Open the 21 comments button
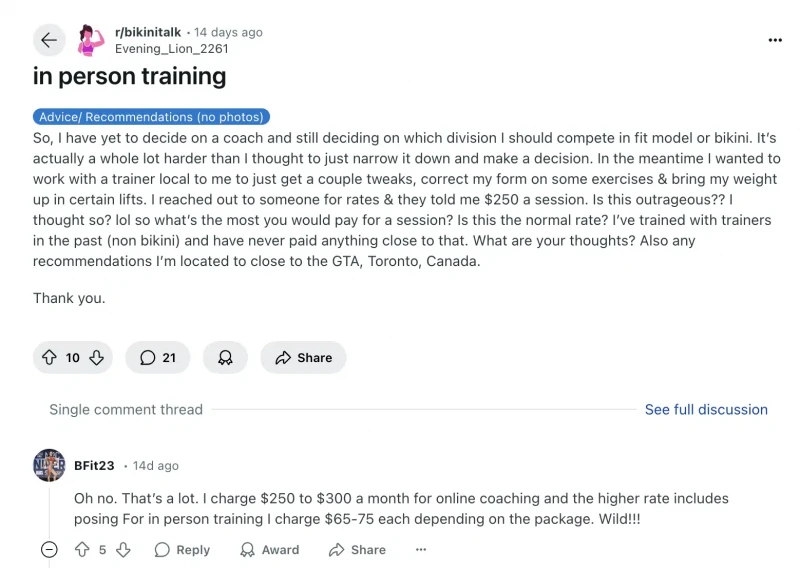The image size is (800, 568). point(158,357)
